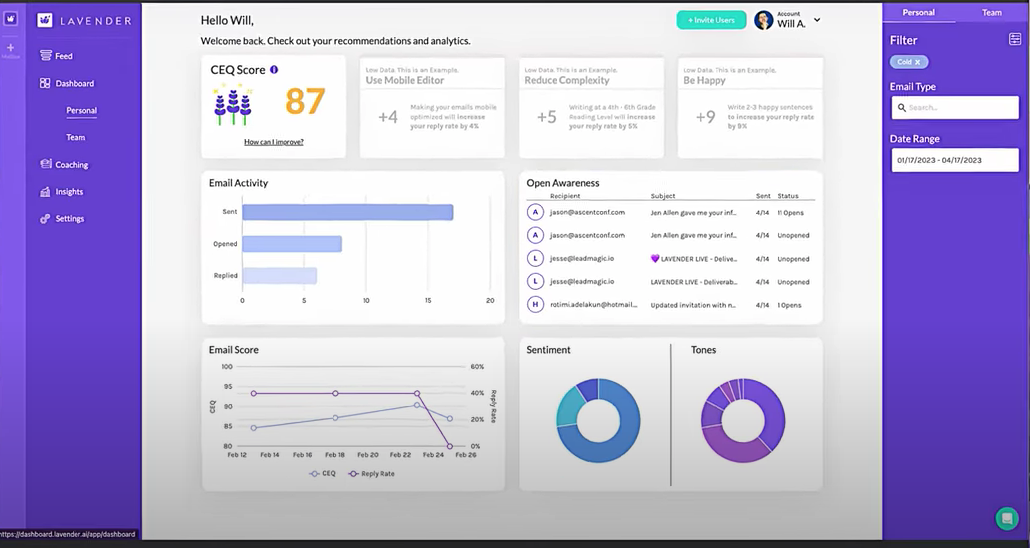The width and height of the screenshot is (1030, 548).
Task: Expand the Will A. account dropdown
Action: point(817,20)
